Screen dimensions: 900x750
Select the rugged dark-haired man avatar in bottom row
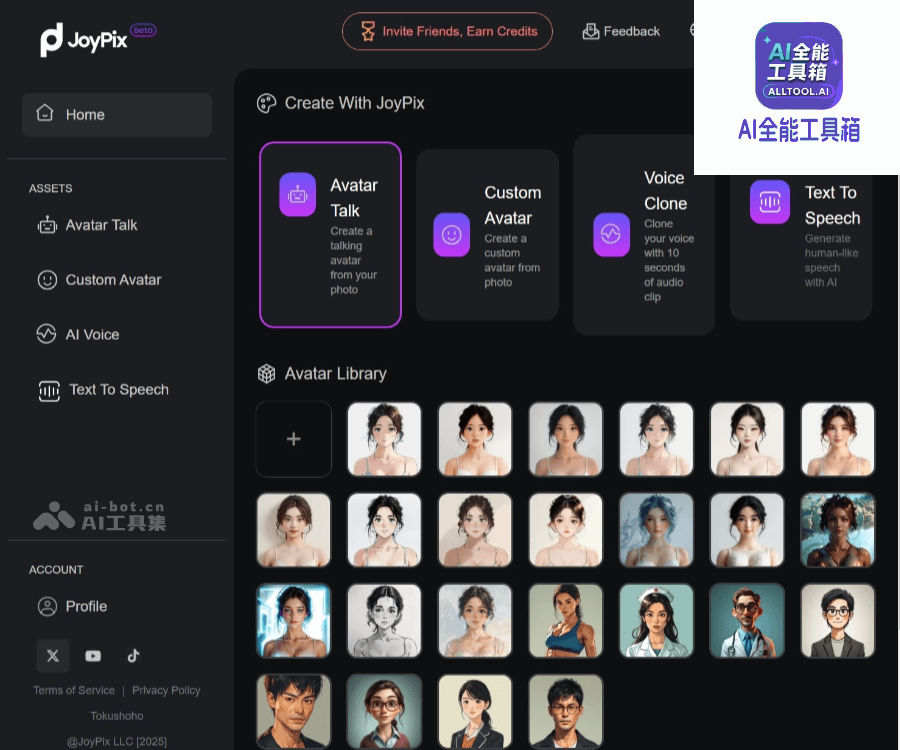[x=294, y=711]
